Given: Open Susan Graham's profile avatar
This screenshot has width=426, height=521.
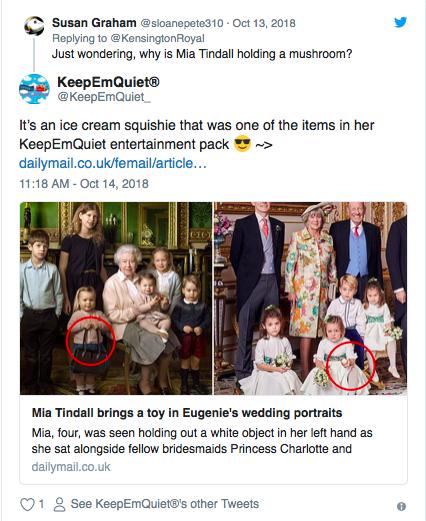Looking at the screenshot, I should [34, 26].
